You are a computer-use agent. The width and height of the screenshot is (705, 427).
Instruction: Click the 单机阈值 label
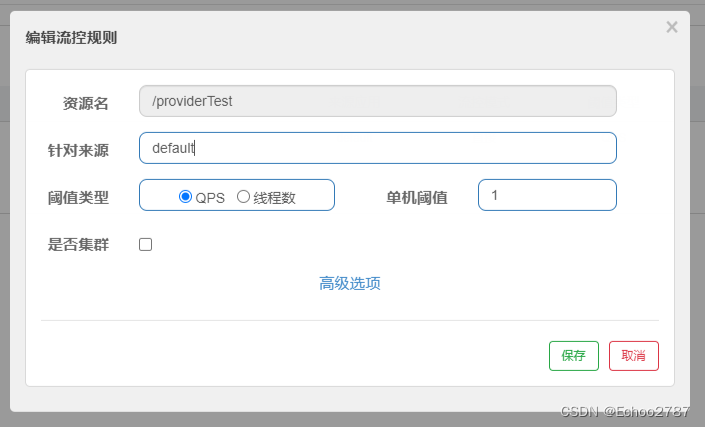pyautogui.click(x=417, y=197)
